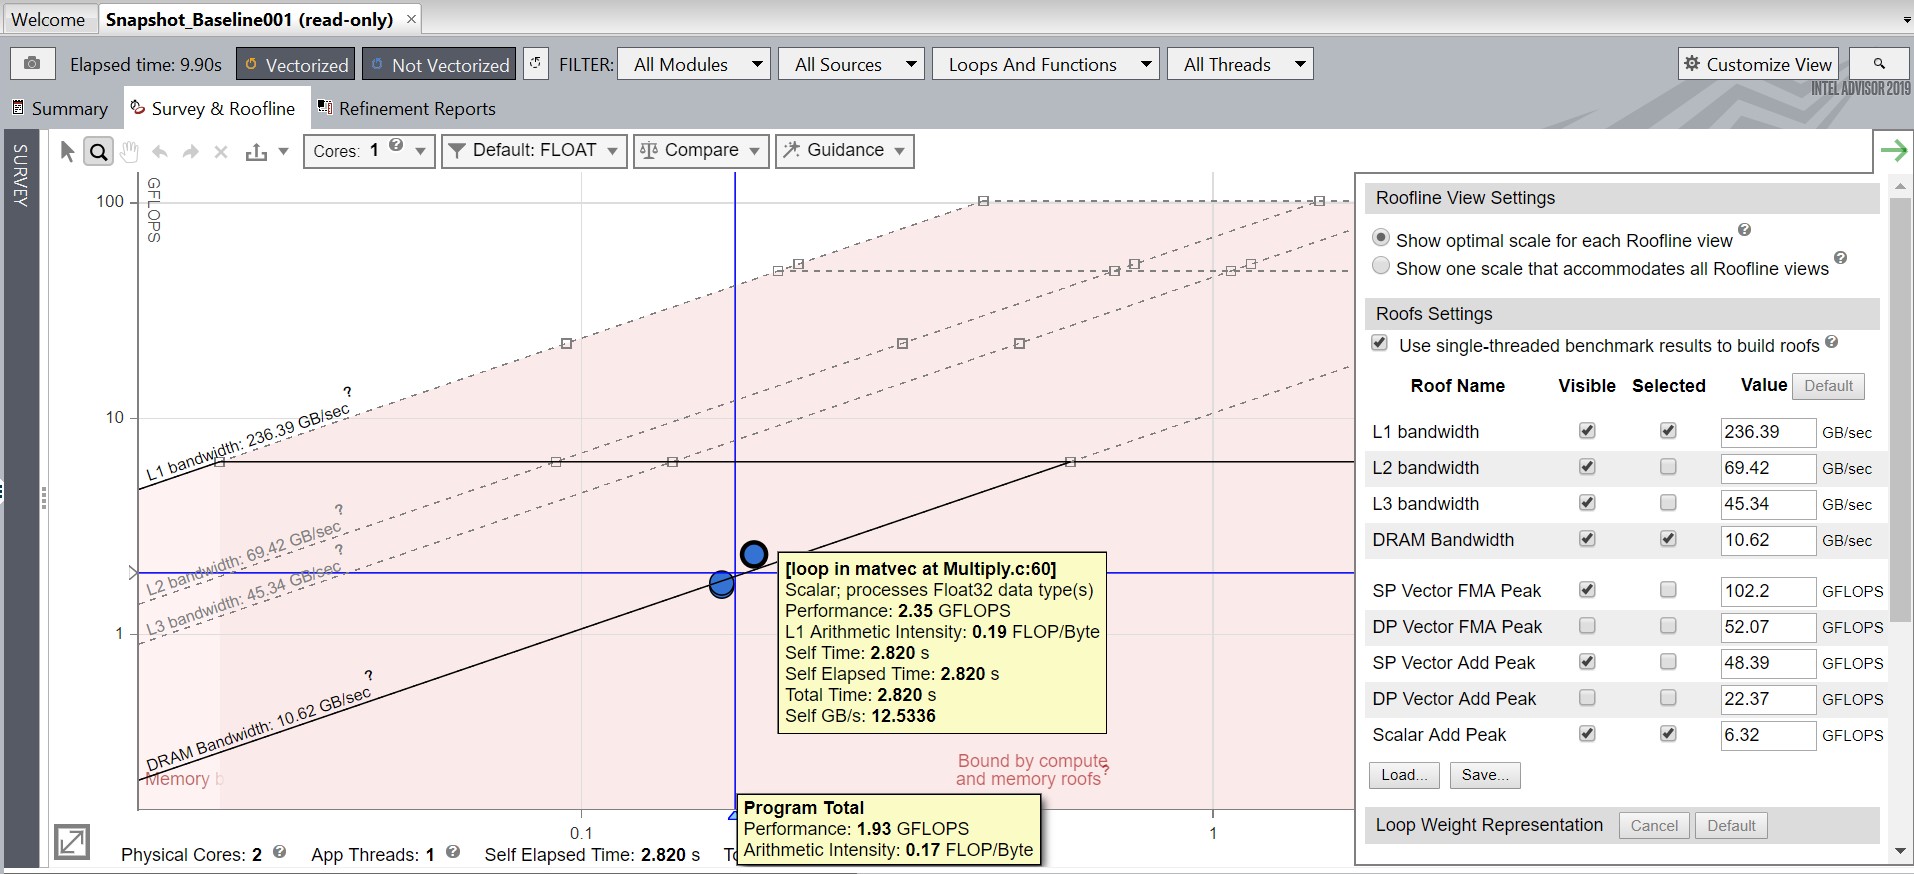Click the expand chart icon at bottom left
The image size is (1914, 874).
(72, 842)
